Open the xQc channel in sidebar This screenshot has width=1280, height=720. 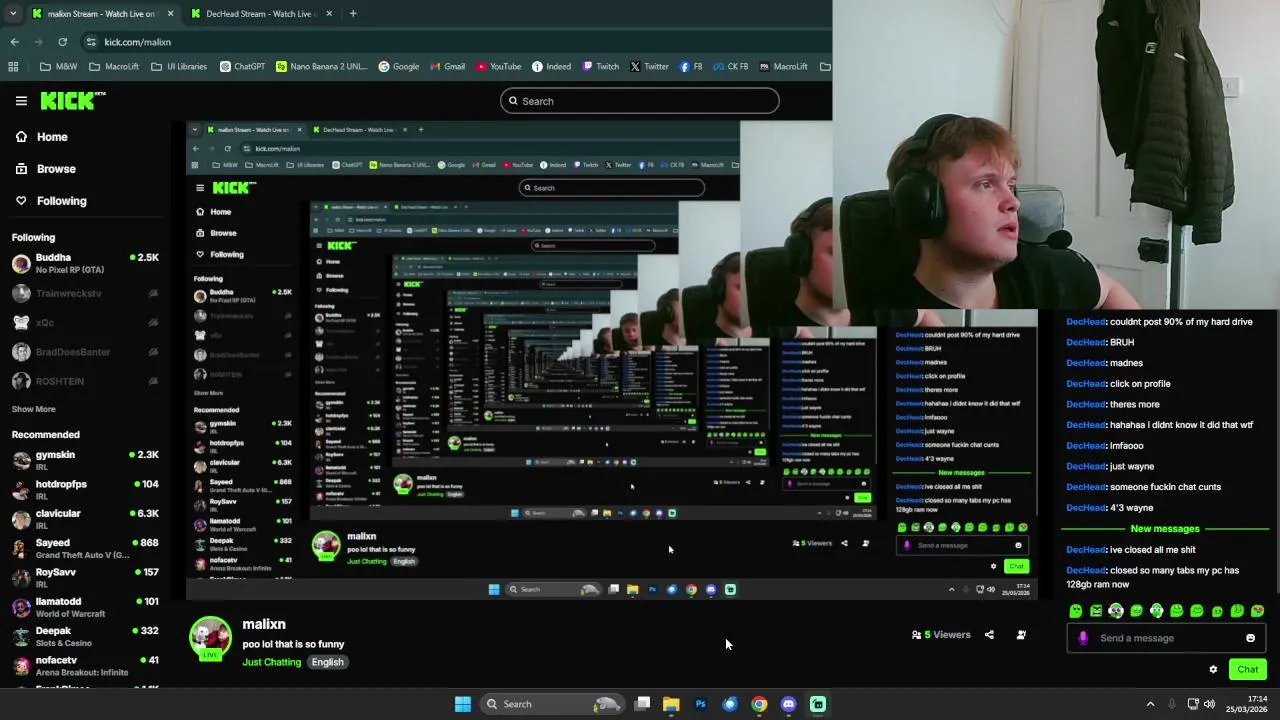85,322
